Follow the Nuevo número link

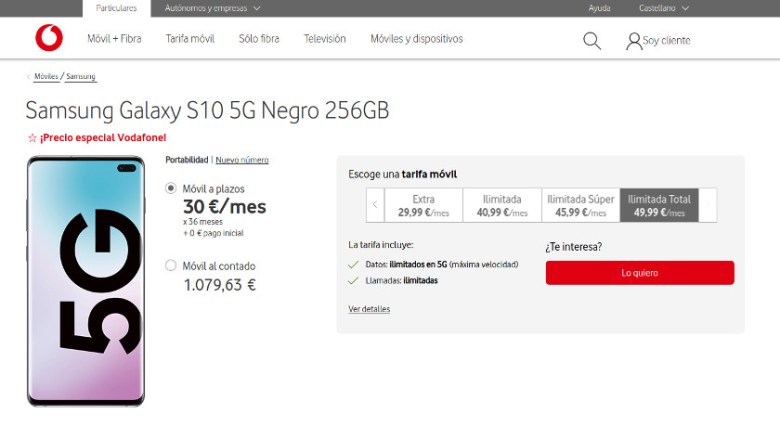click(x=242, y=160)
